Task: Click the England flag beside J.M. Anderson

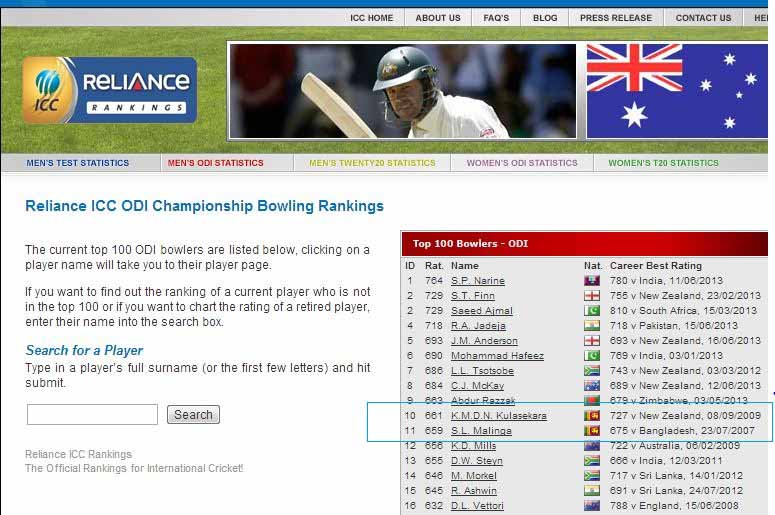Action: 592,341
